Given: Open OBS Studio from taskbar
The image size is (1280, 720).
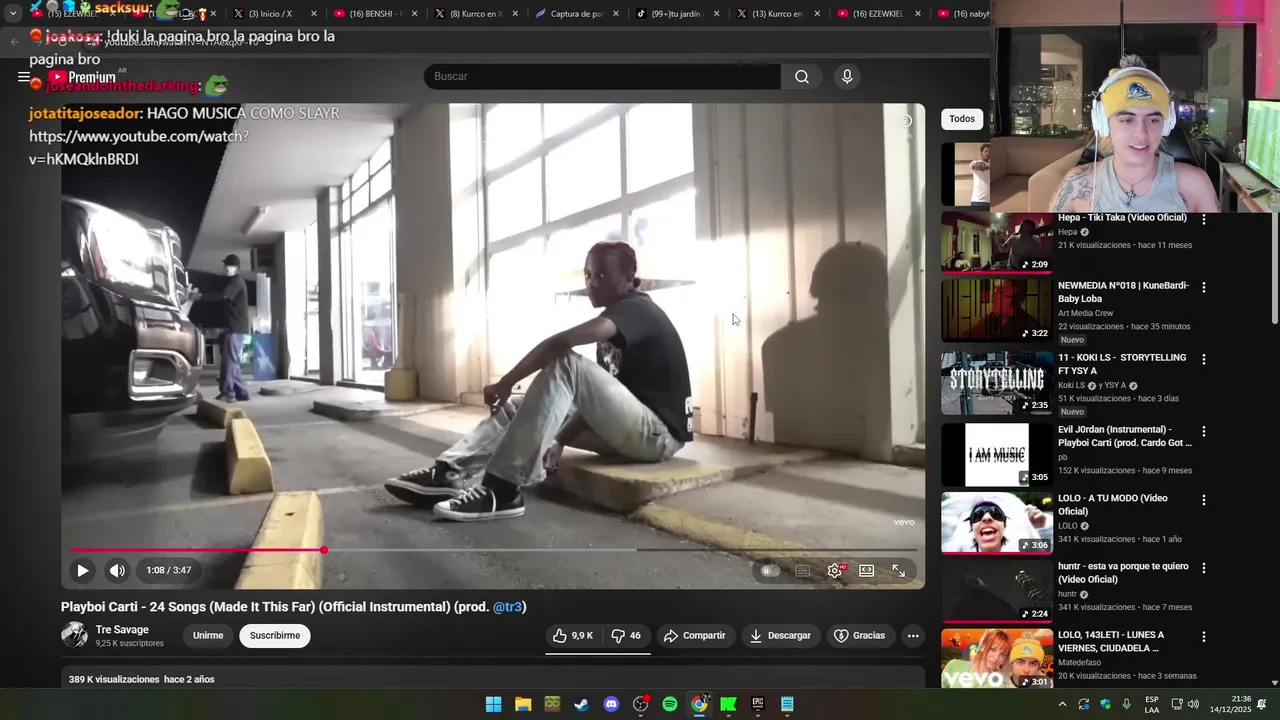Looking at the screenshot, I should coord(641,704).
